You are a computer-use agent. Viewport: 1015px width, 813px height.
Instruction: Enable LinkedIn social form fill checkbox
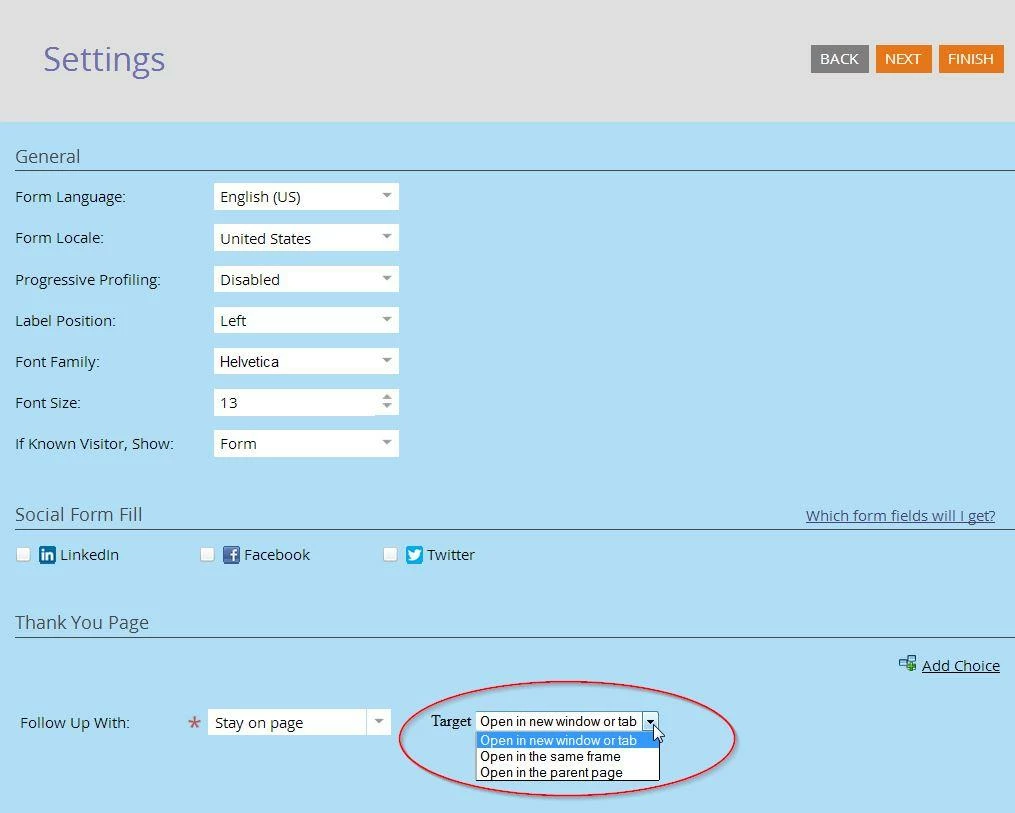point(23,555)
